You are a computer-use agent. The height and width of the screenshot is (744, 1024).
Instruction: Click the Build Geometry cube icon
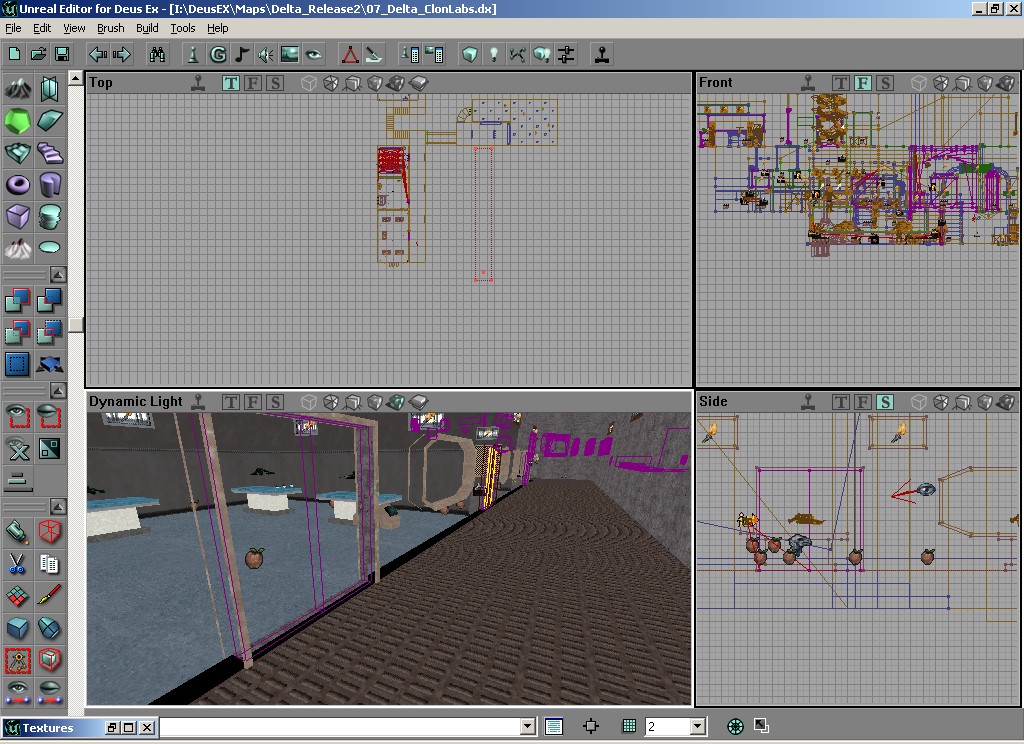pos(470,54)
